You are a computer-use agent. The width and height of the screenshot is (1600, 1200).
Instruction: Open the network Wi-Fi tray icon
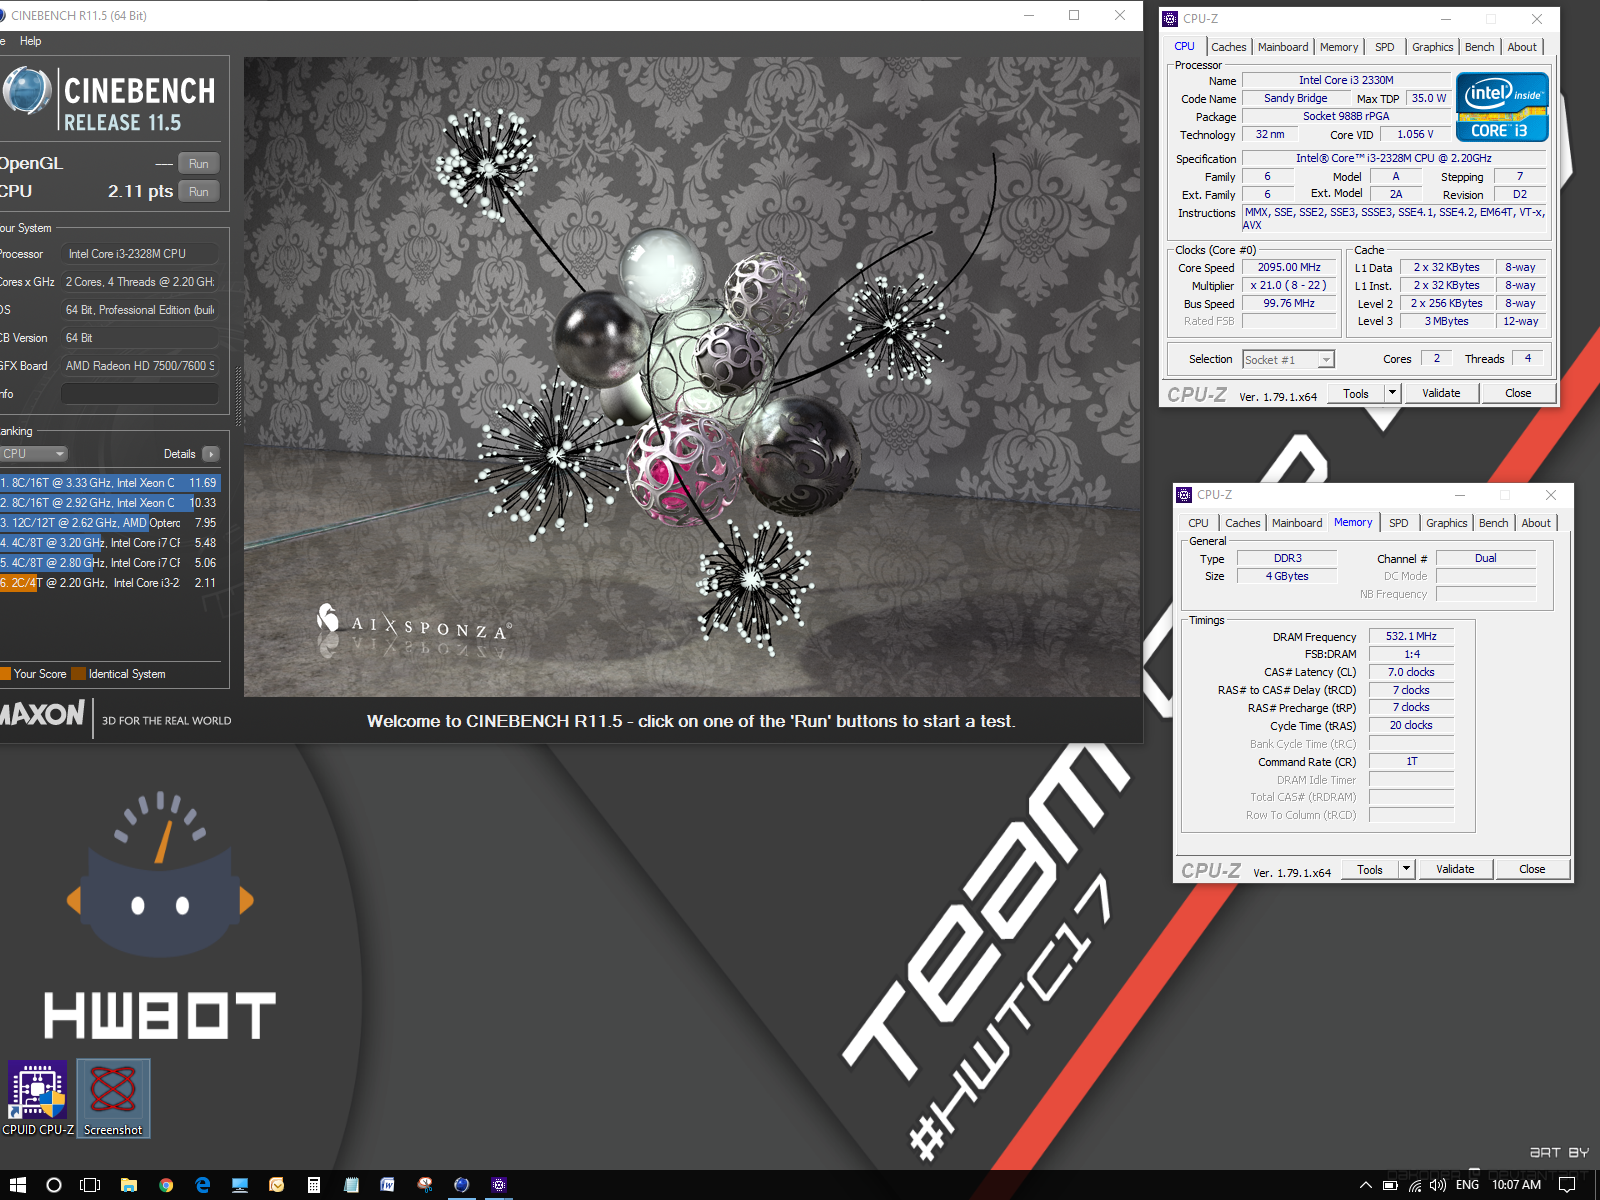[x=1415, y=1185]
